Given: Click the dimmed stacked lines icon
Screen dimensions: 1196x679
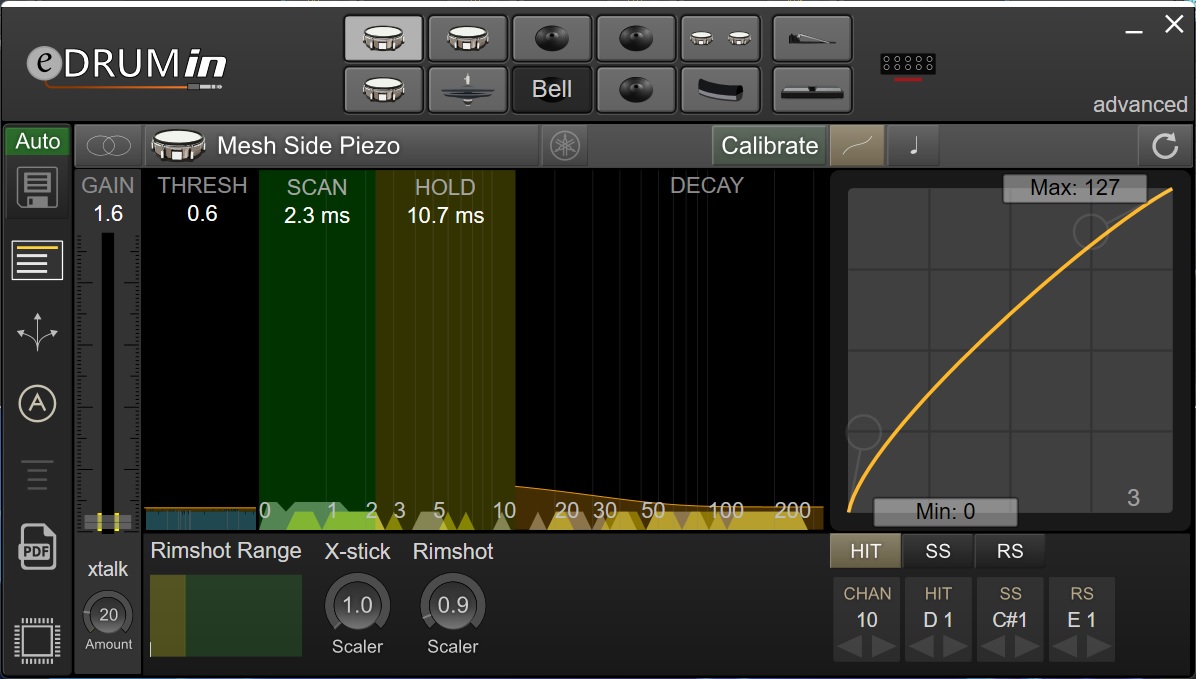Looking at the screenshot, I should 37,475.
